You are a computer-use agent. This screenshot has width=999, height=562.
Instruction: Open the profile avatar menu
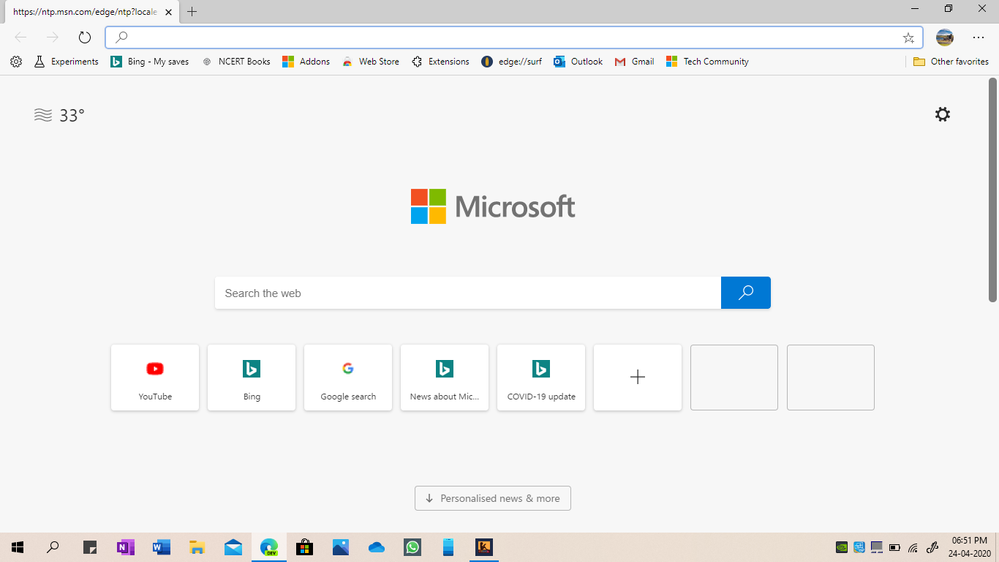pyautogui.click(x=945, y=38)
